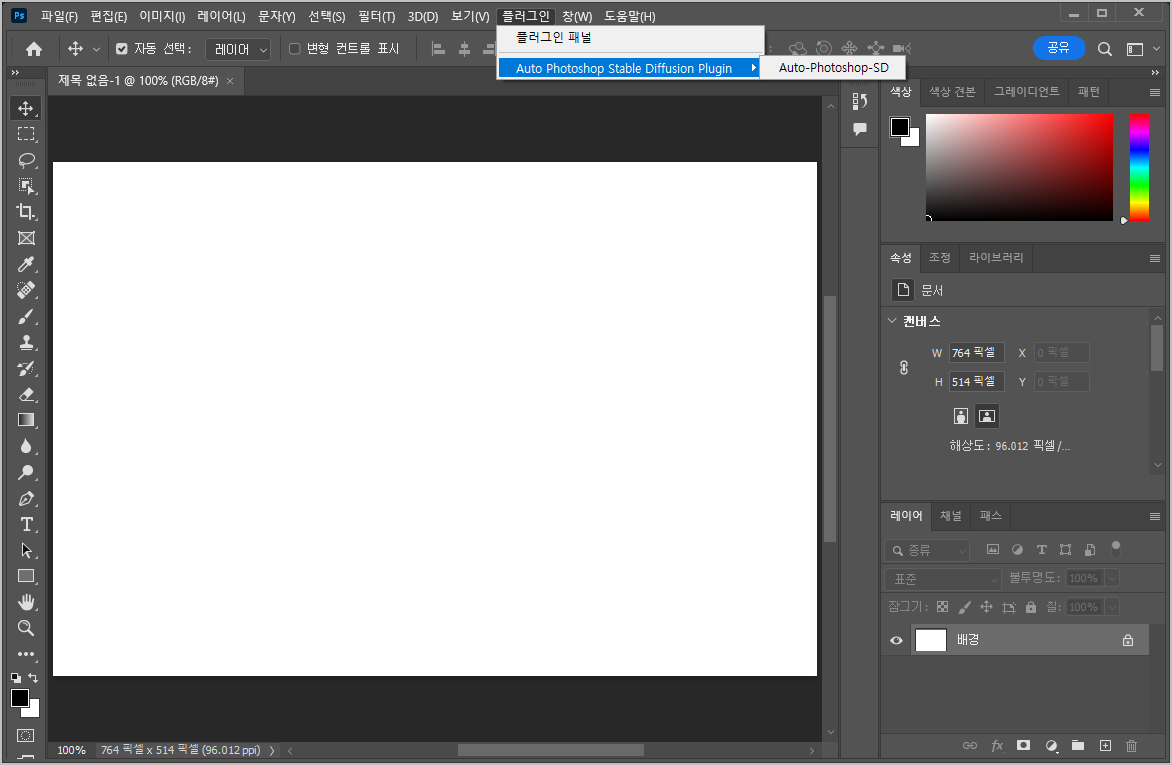
Task: Select the Rectangular Marquee tool
Action: 26,135
